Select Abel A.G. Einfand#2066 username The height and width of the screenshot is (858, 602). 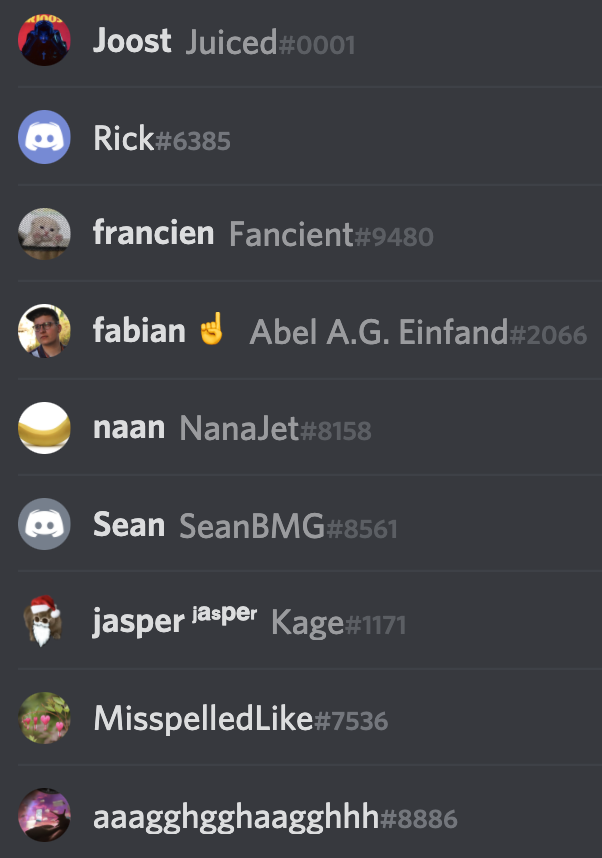tap(418, 332)
